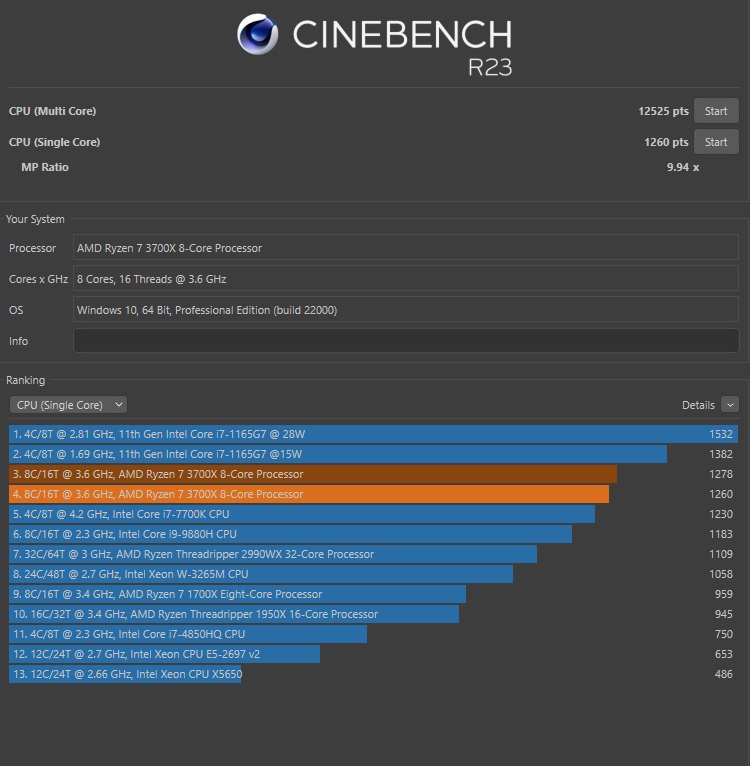Viewport: 750px width, 767px height.
Task: Click the score 1532 in ranking list
Action: pos(721,434)
